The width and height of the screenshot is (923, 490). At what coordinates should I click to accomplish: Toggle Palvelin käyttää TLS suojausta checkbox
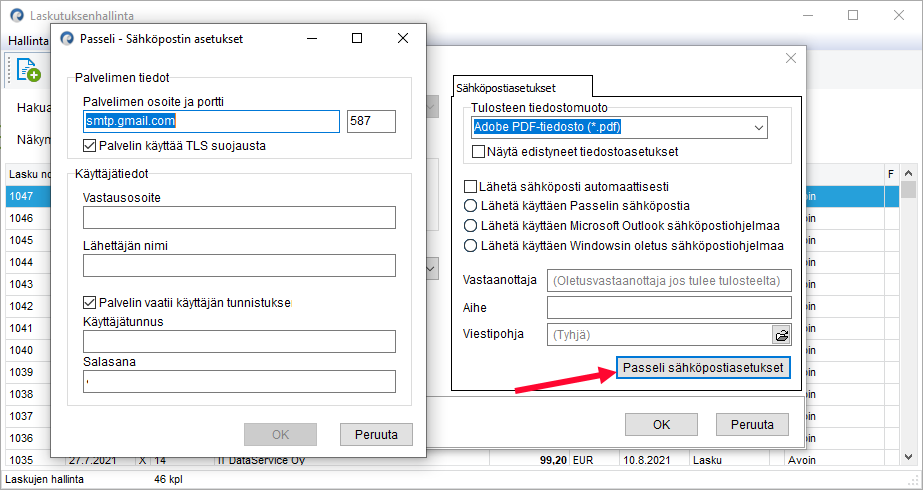(x=89, y=145)
